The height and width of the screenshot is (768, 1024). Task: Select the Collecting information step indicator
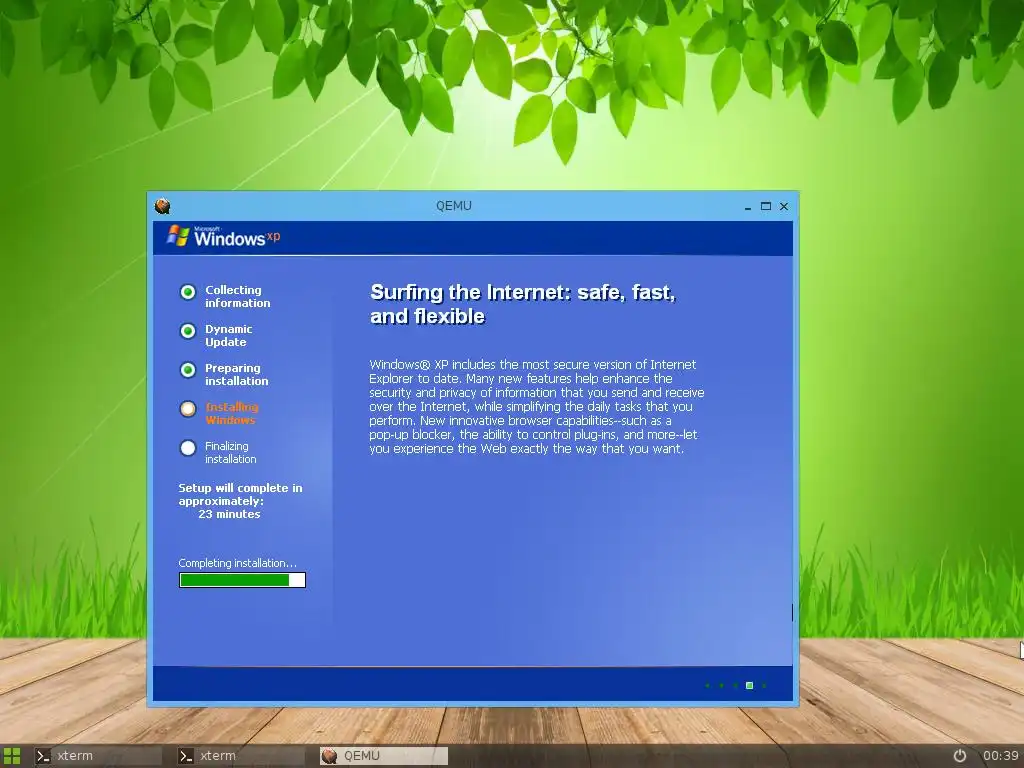pyautogui.click(x=188, y=292)
